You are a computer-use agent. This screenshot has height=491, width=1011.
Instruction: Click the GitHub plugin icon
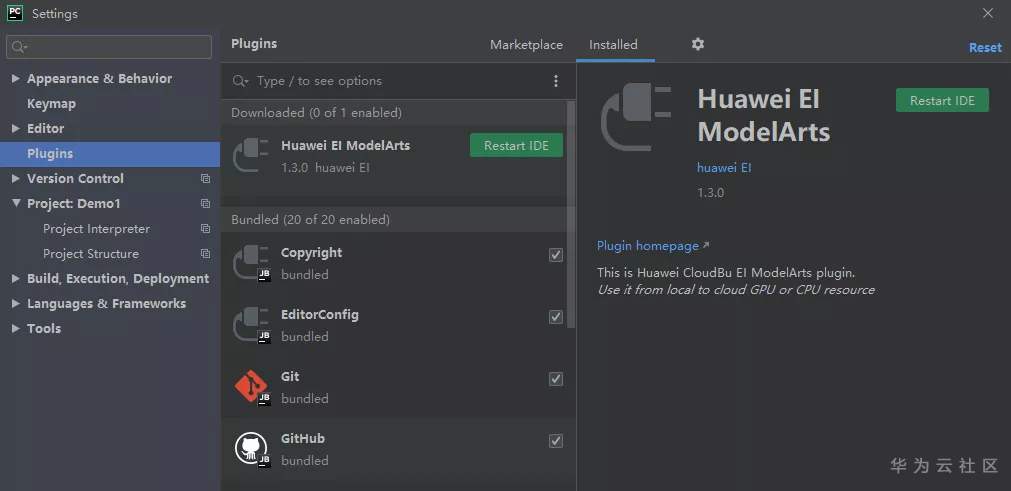tap(251, 449)
